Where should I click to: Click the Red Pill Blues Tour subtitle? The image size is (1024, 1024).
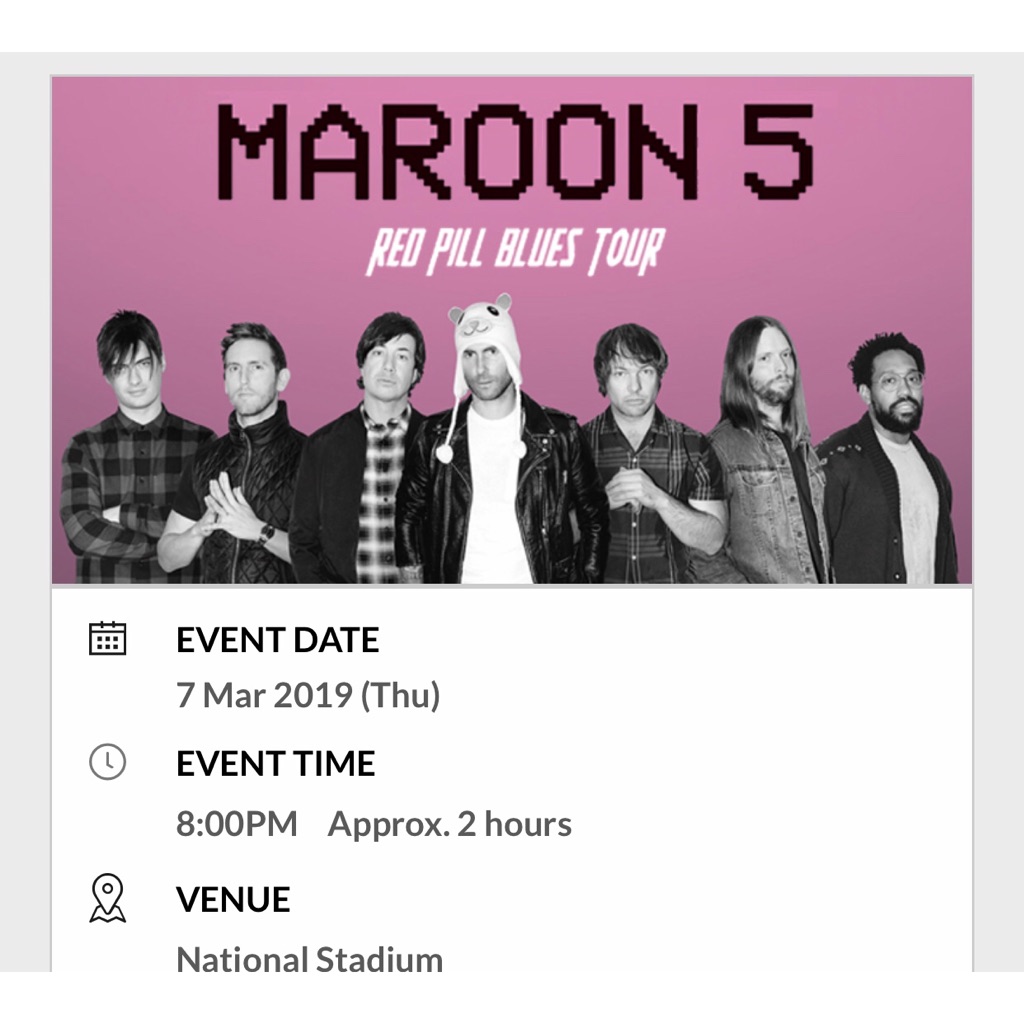pos(515,251)
